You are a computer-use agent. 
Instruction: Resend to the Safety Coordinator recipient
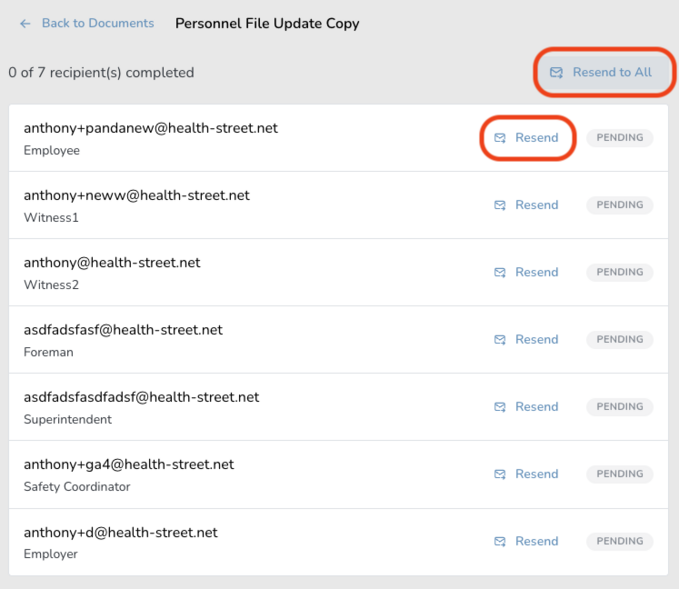(x=527, y=474)
